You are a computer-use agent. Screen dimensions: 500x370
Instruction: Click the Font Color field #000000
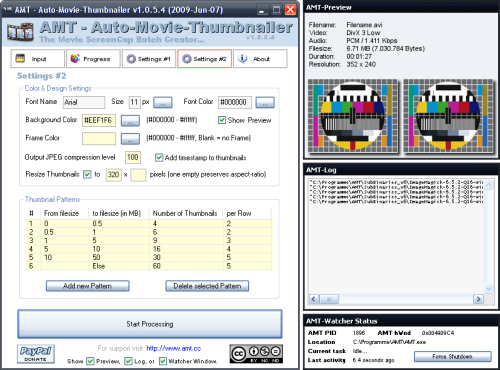(x=235, y=102)
